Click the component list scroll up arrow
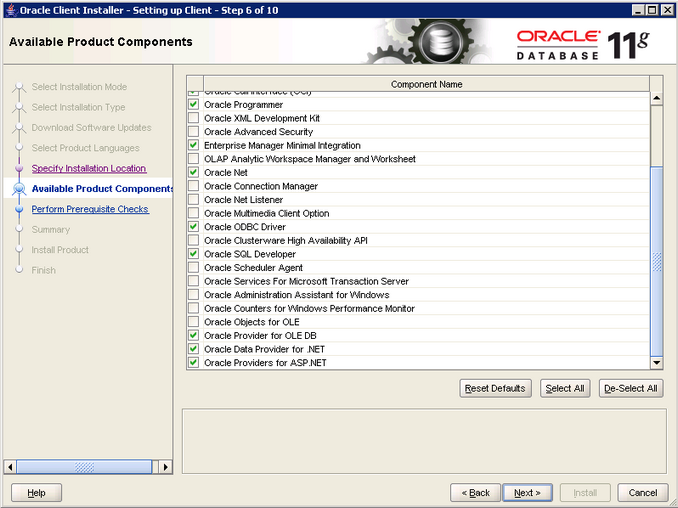The width and height of the screenshot is (678, 508). click(x=656, y=98)
